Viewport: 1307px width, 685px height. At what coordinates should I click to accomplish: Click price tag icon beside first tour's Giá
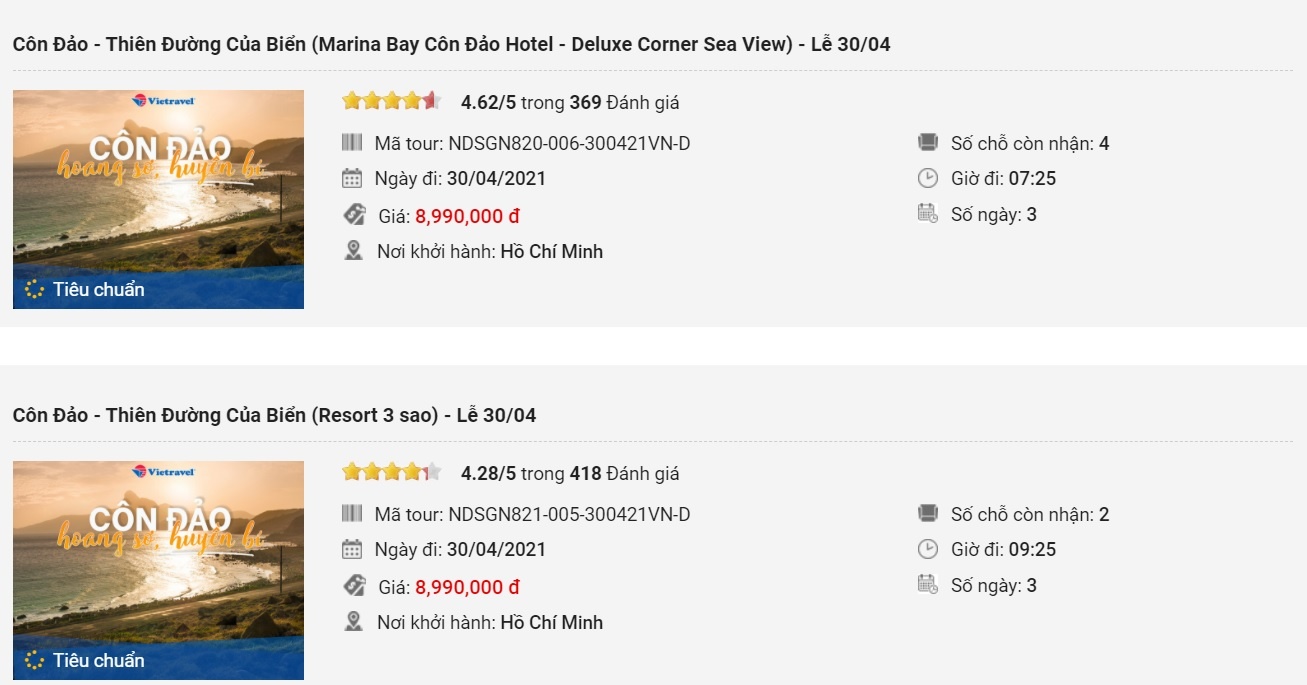354,215
